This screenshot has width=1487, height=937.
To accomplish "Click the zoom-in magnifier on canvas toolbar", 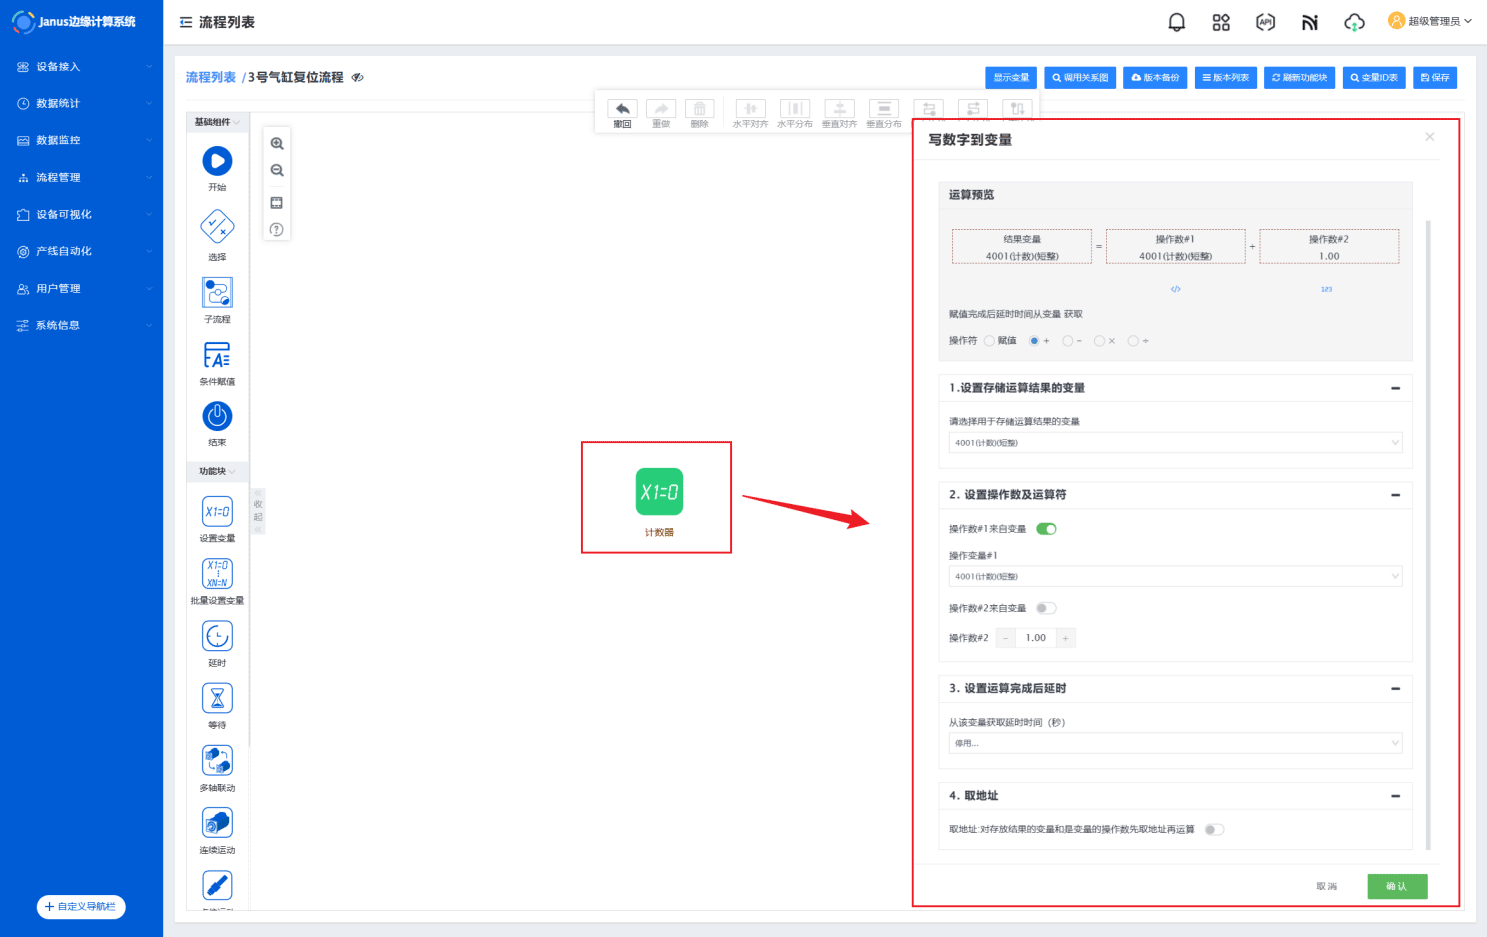I will (x=277, y=144).
